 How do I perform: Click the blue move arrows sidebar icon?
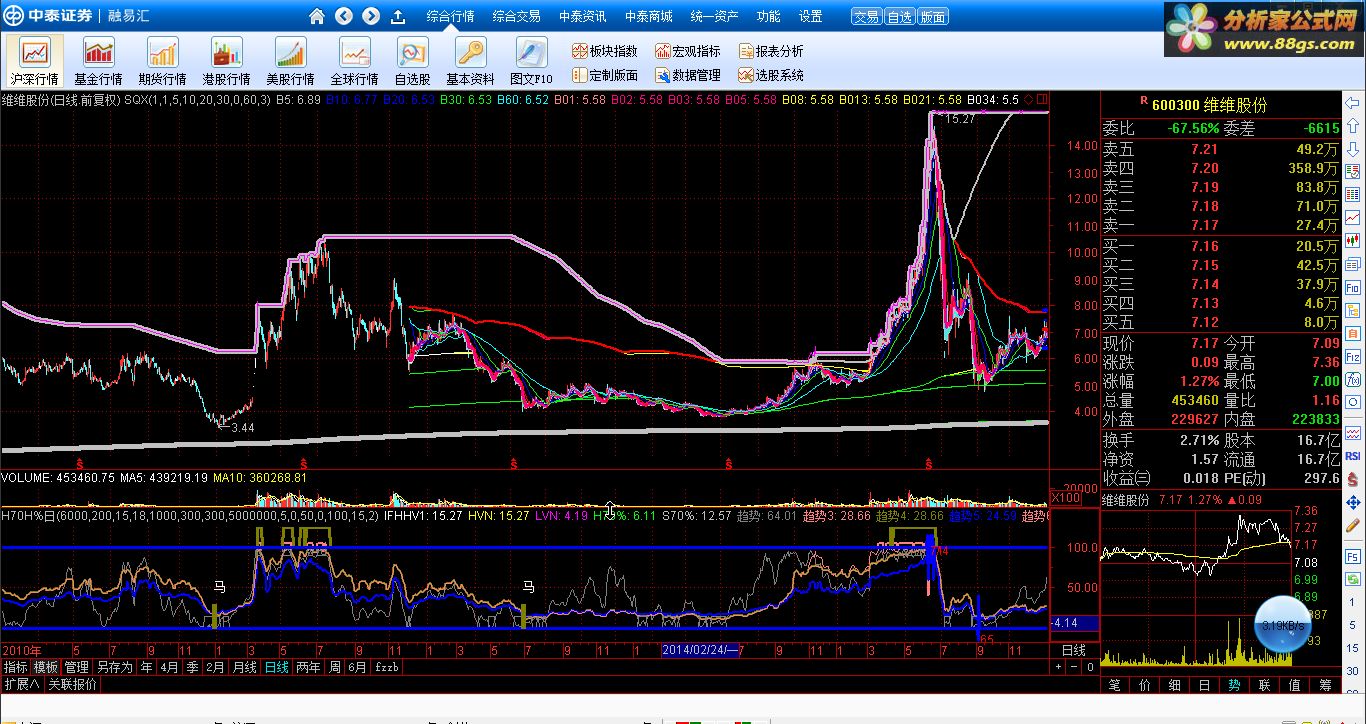(x=1351, y=502)
